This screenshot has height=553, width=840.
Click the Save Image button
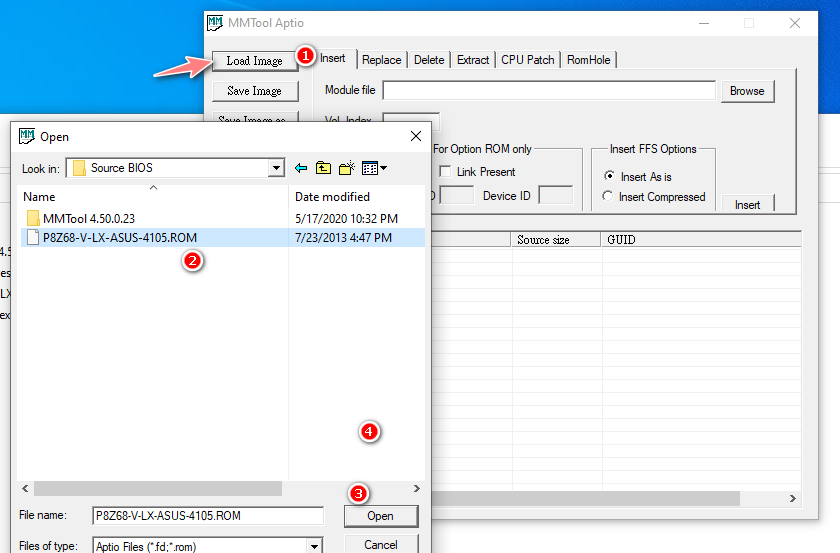[x=254, y=91]
